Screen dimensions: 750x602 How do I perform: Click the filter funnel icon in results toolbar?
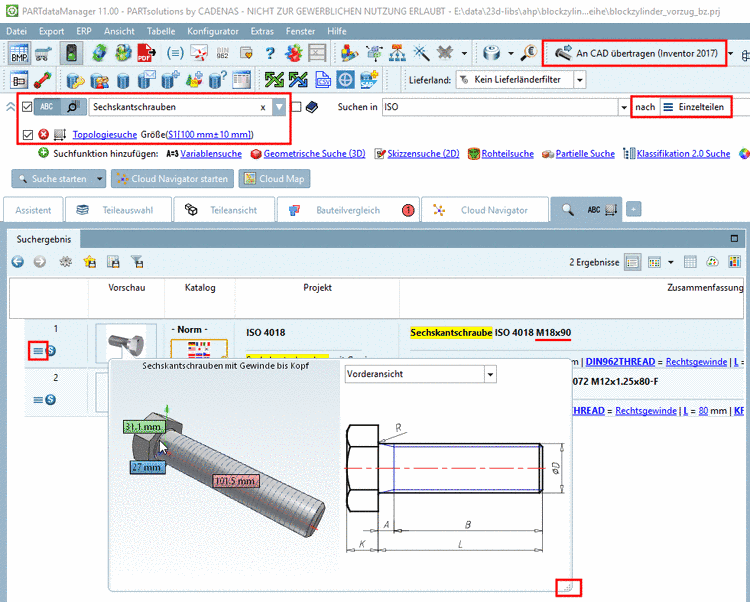[x=137, y=261]
